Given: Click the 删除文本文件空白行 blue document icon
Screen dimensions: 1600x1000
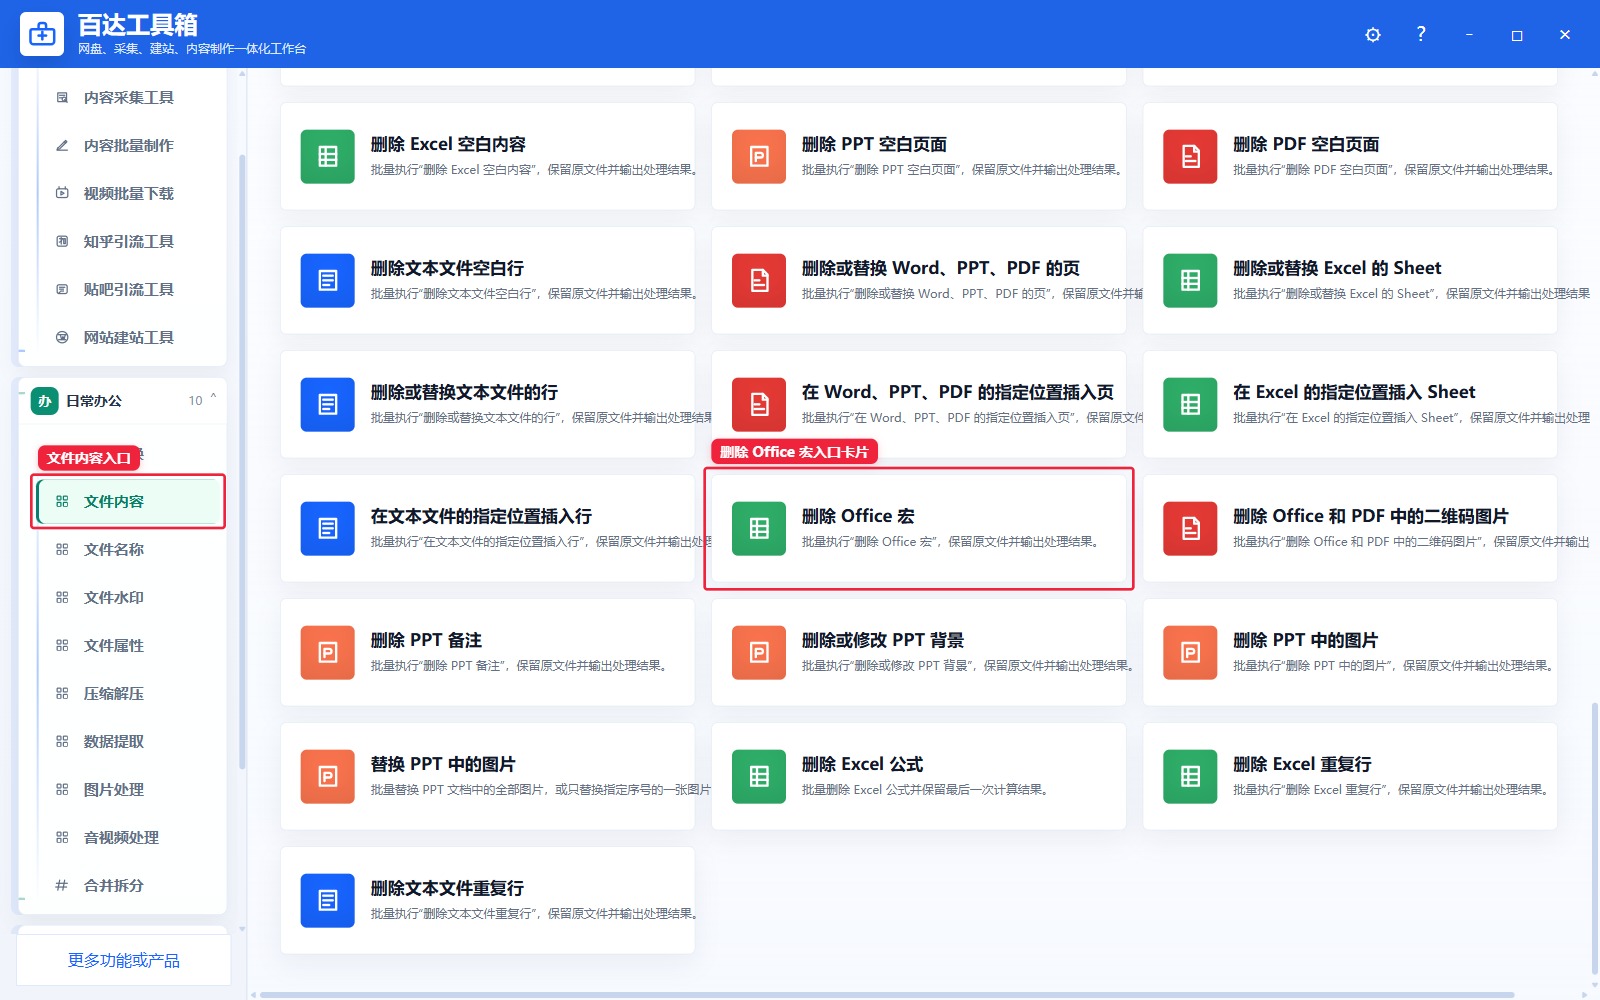Looking at the screenshot, I should tap(328, 281).
